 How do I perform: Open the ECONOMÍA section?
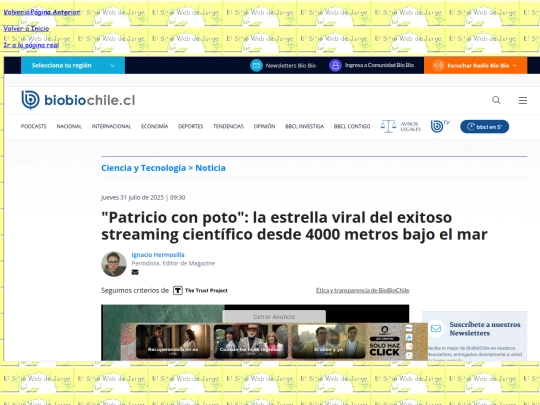tap(154, 126)
